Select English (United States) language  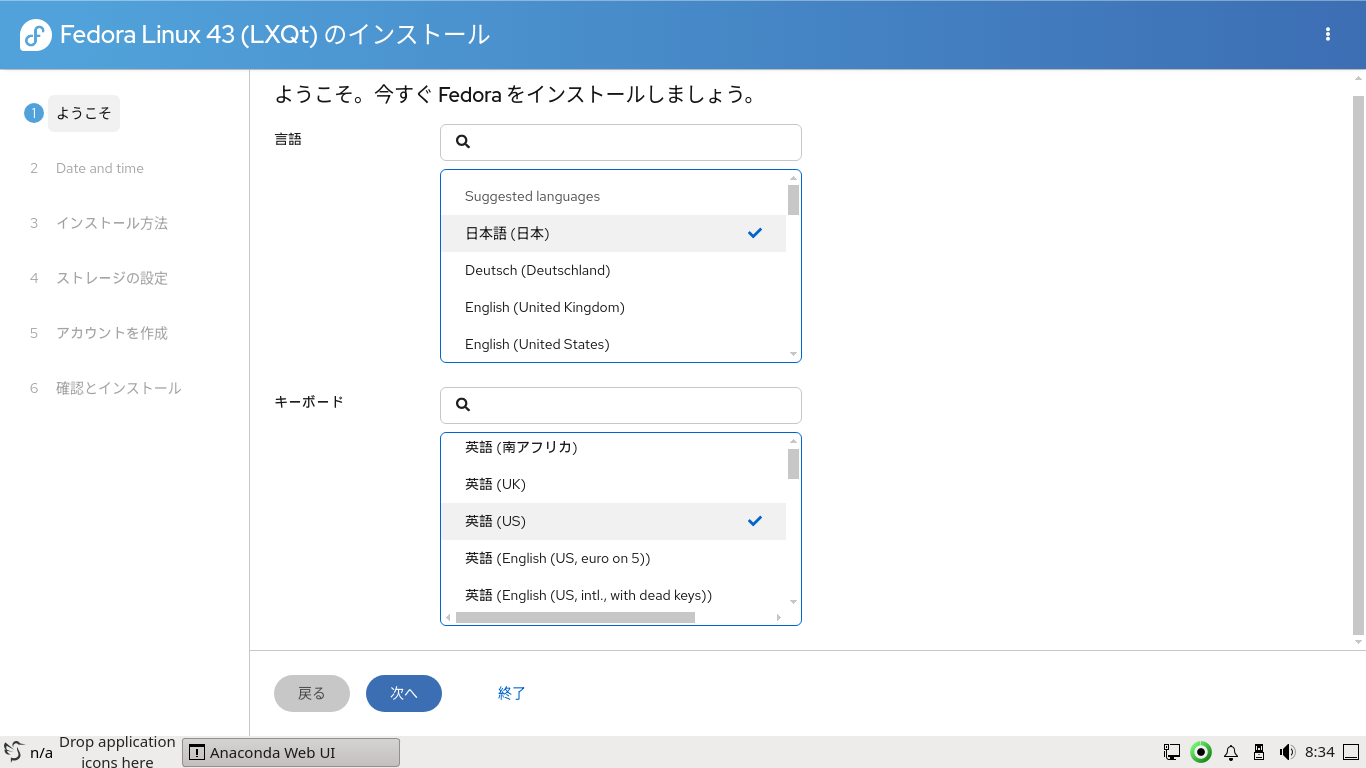click(613, 344)
